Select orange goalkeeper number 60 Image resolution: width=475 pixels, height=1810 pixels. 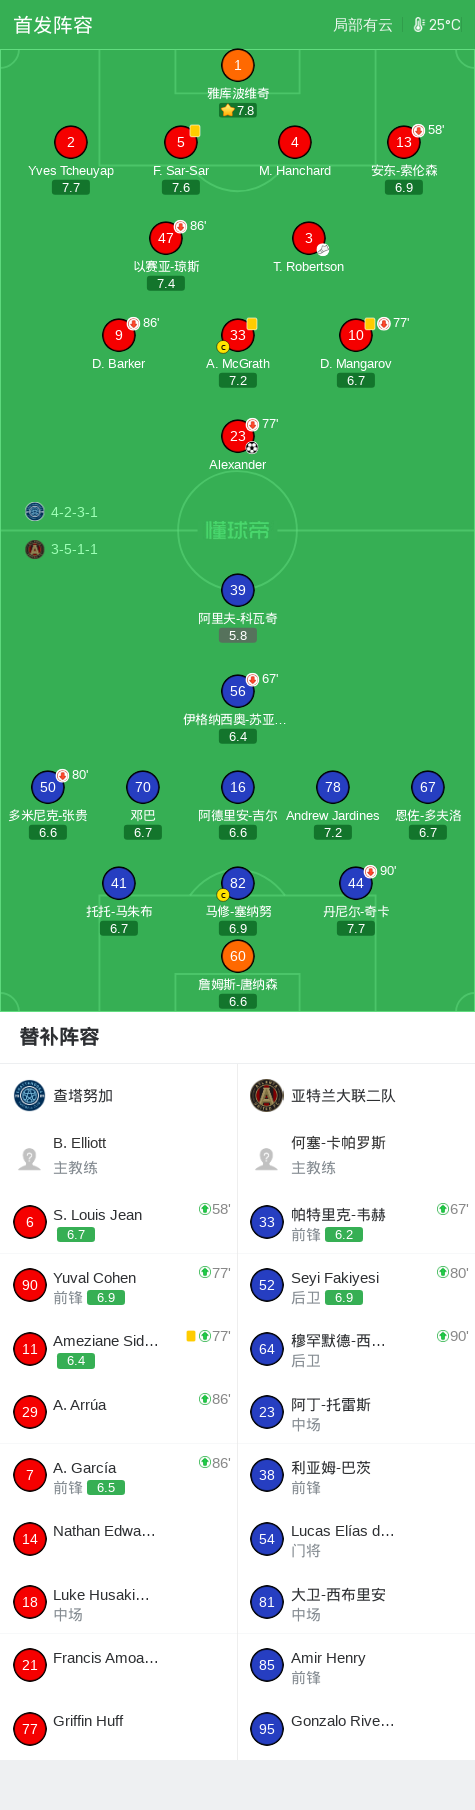pos(237,956)
